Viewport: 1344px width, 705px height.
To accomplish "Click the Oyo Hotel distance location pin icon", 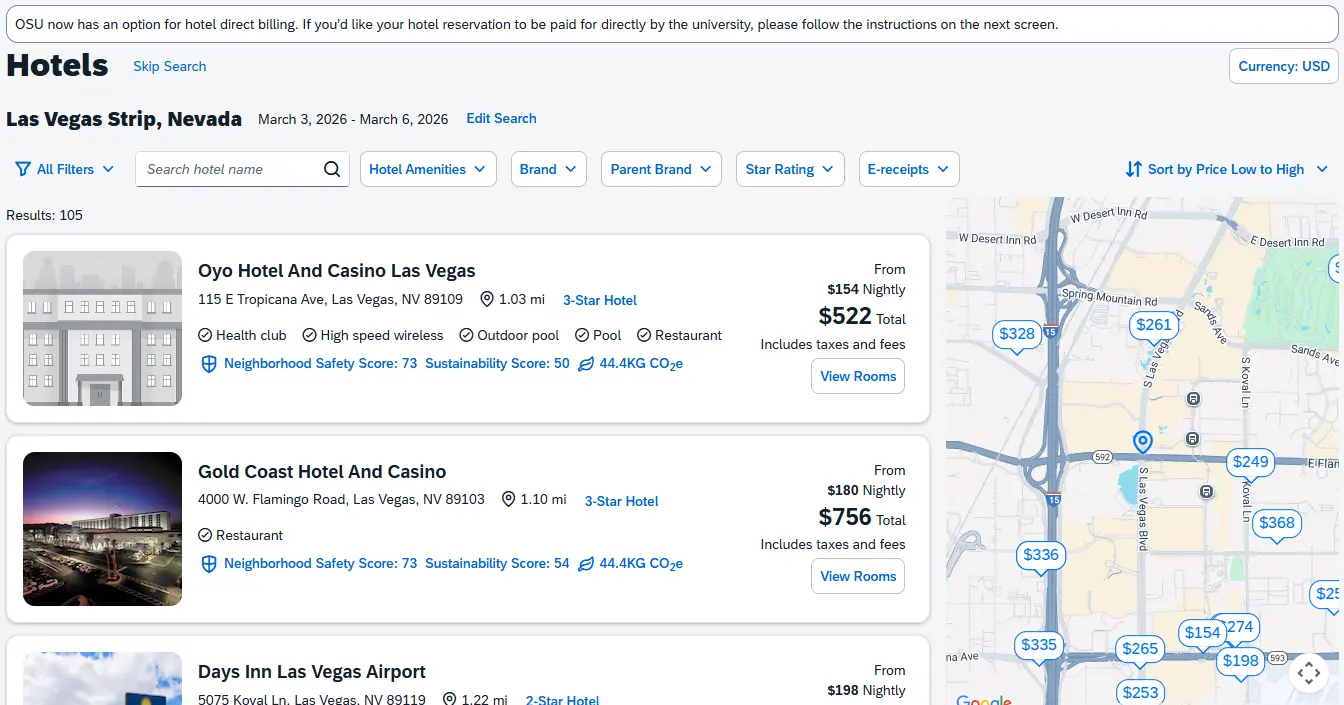I will [x=487, y=299].
